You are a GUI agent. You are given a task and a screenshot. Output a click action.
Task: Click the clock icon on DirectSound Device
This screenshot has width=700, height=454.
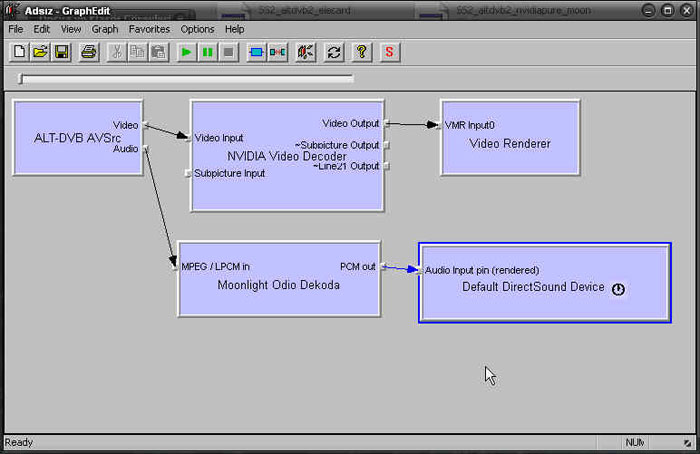618,289
